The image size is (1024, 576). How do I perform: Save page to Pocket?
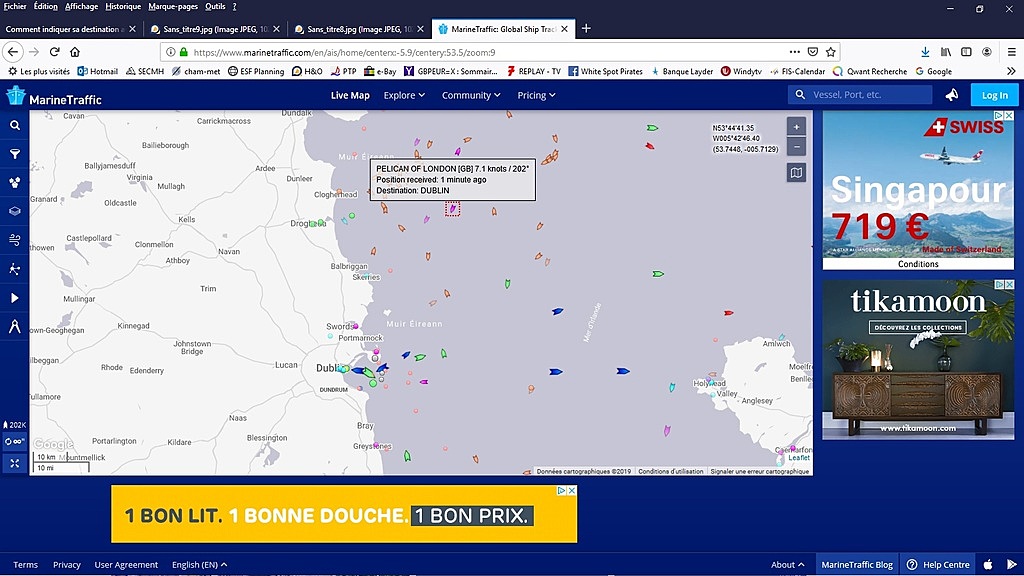(812, 52)
